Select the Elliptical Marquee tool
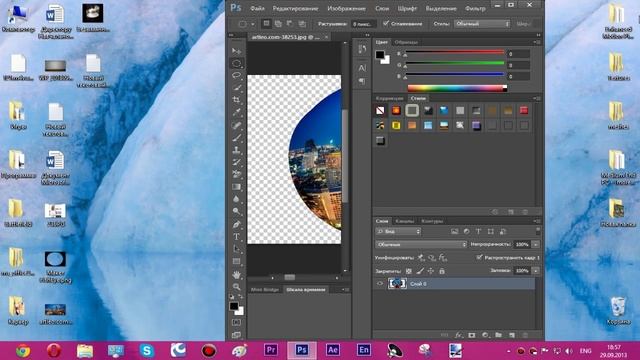The height and width of the screenshot is (360, 640). (236, 63)
